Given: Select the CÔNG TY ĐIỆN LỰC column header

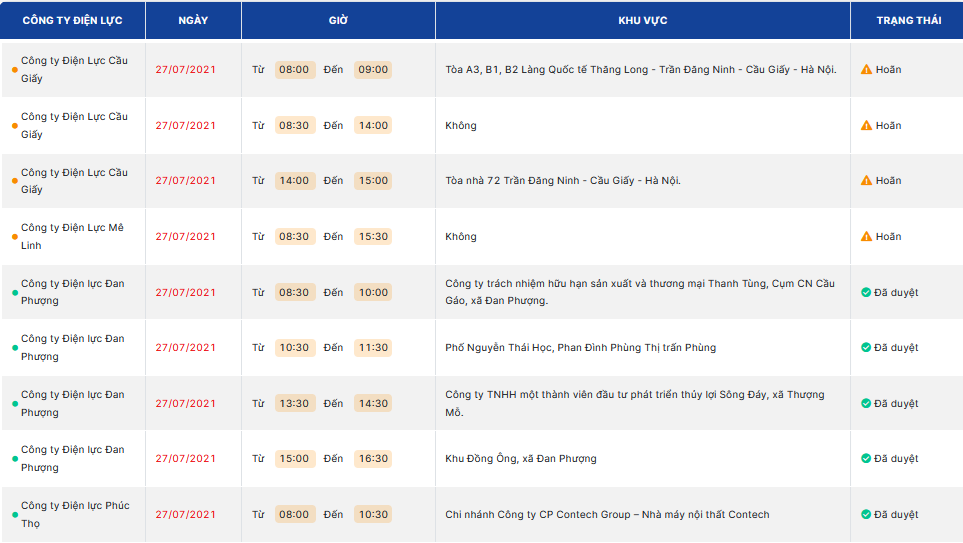Looking at the screenshot, I should [72, 20].
